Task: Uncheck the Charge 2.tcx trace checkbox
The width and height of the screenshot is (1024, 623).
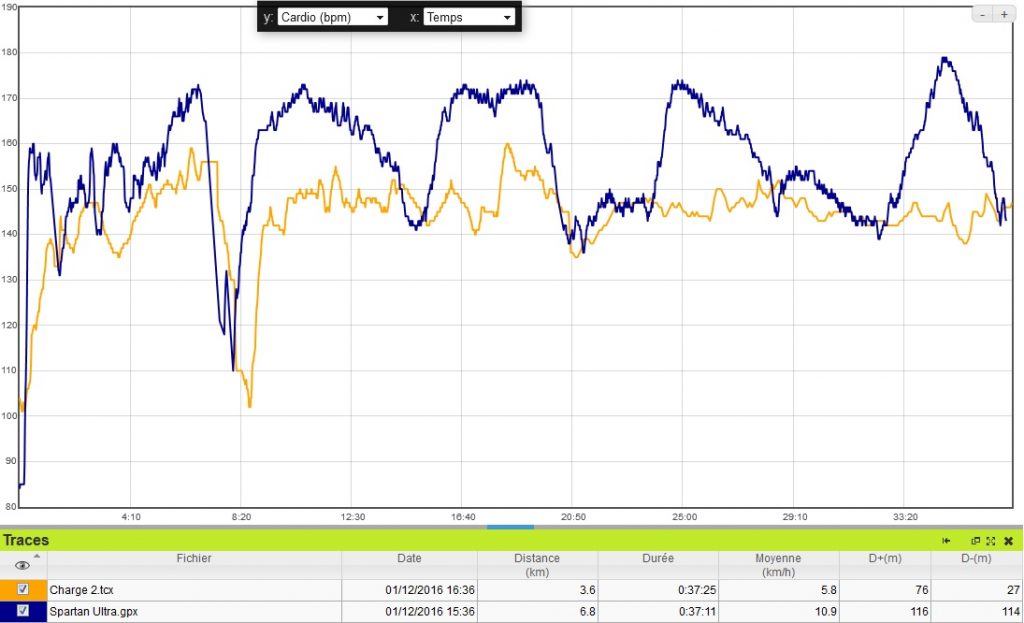Action: tap(23, 590)
